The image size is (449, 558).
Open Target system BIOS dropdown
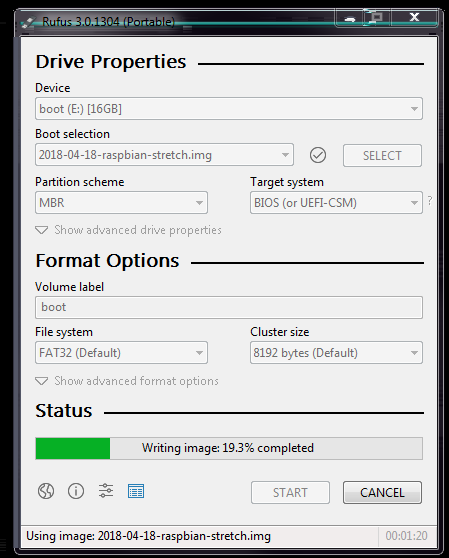(x=336, y=202)
